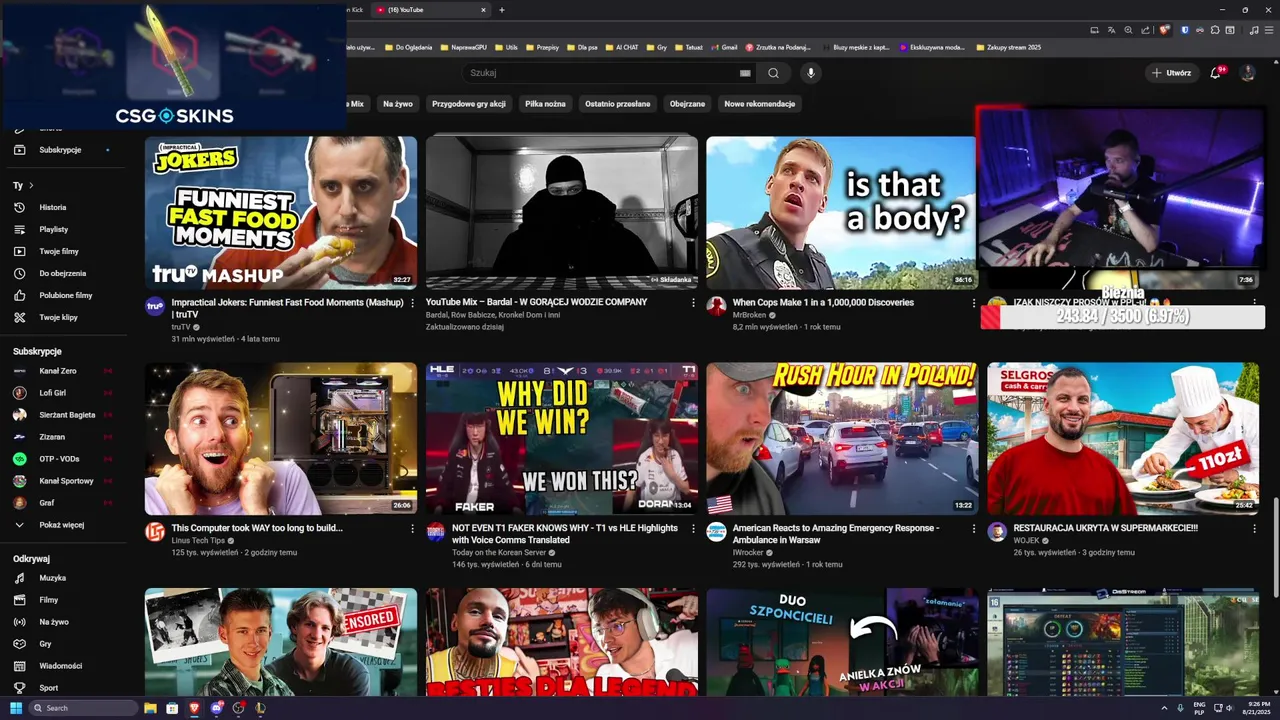Open the MrBroken channel link

tap(749, 315)
